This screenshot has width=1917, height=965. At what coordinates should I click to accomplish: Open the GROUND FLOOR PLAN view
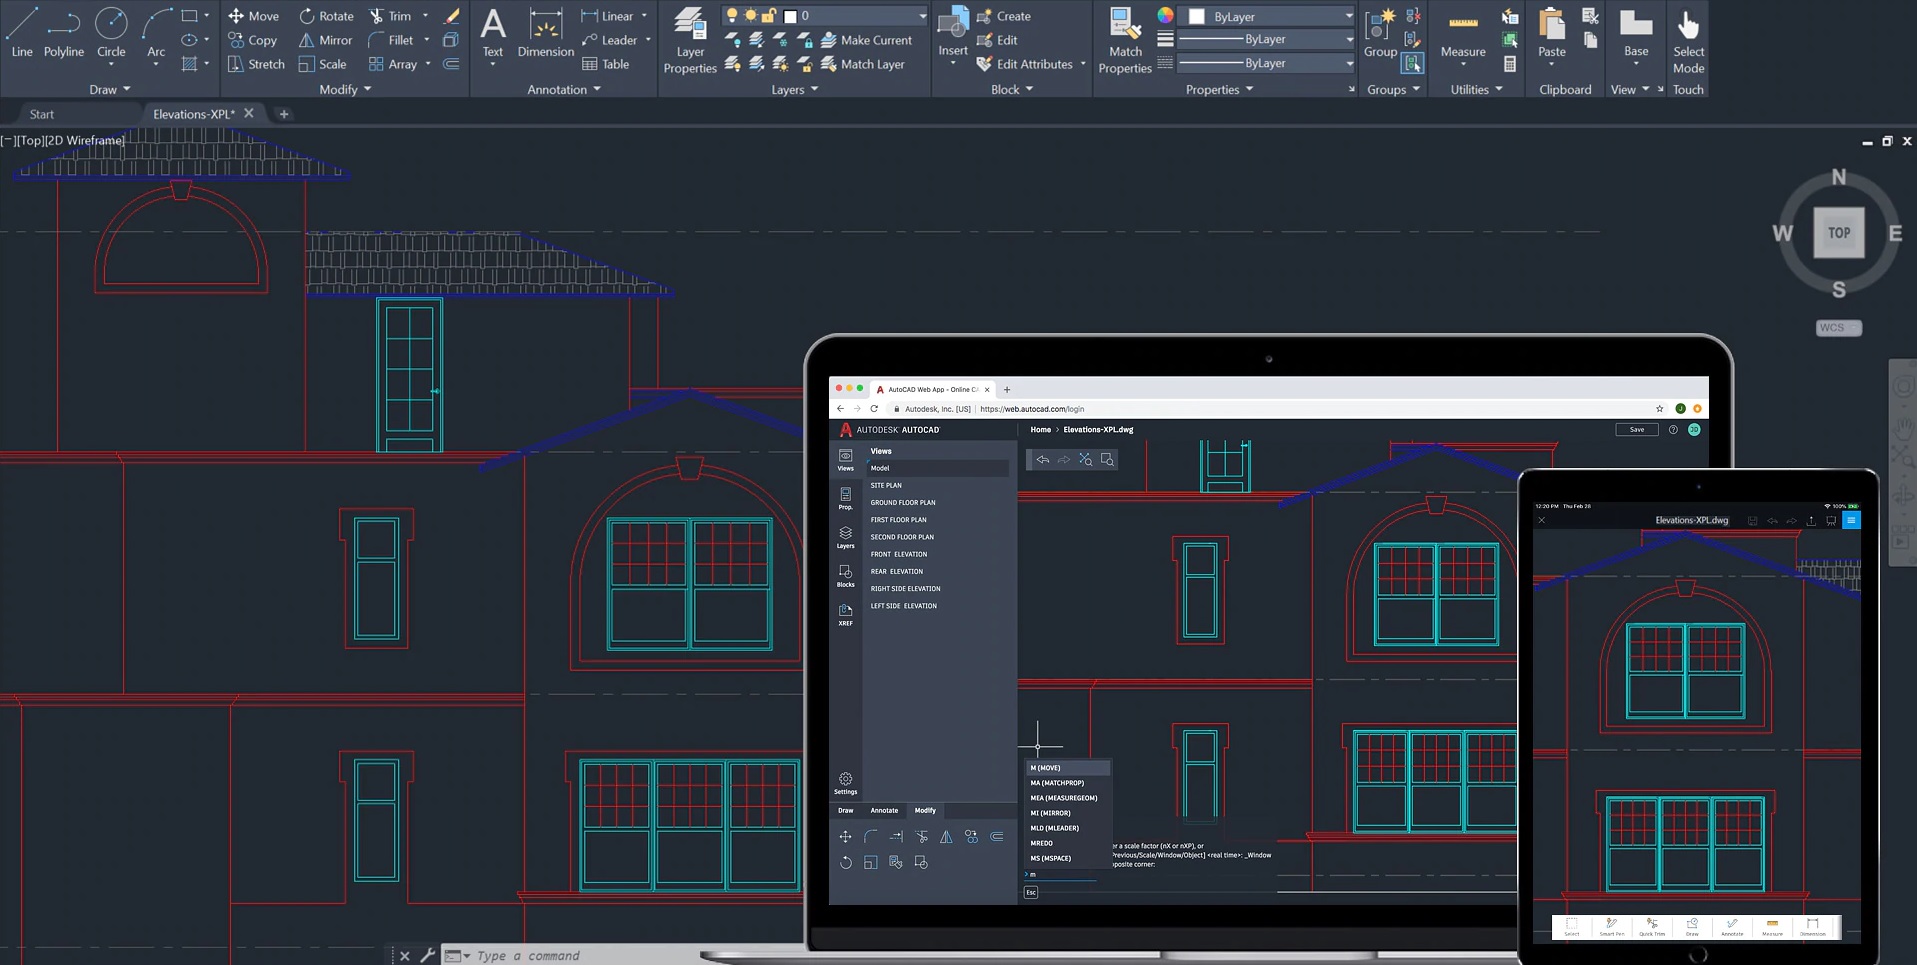tap(902, 502)
